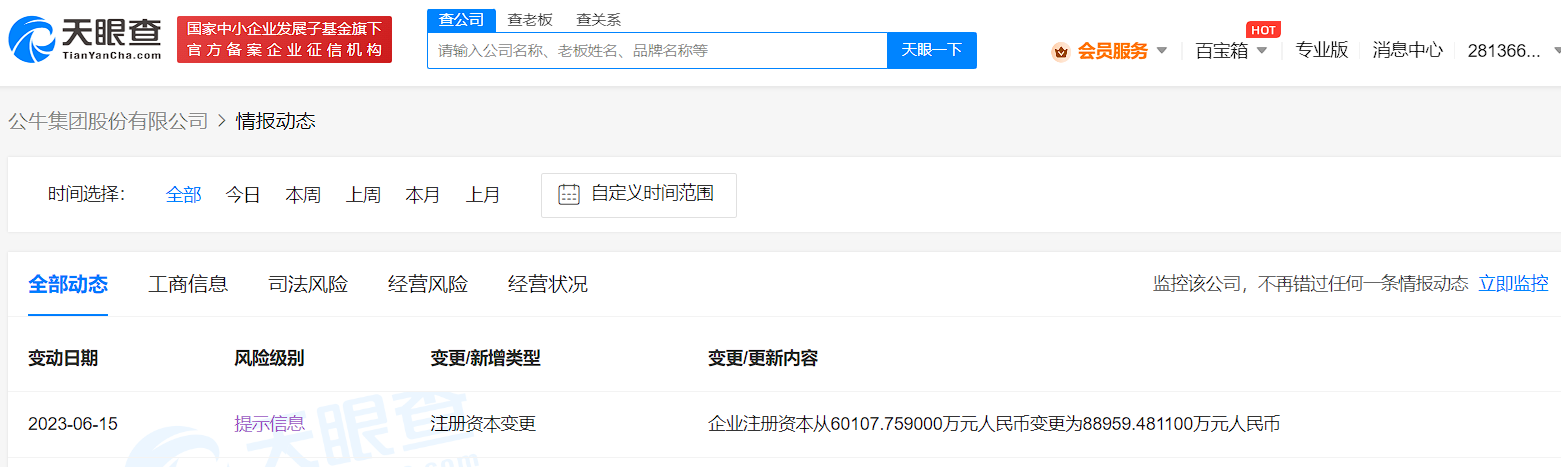Expand the account dropdown arrow
The image size is (1561, 467).
[1557, 51]
